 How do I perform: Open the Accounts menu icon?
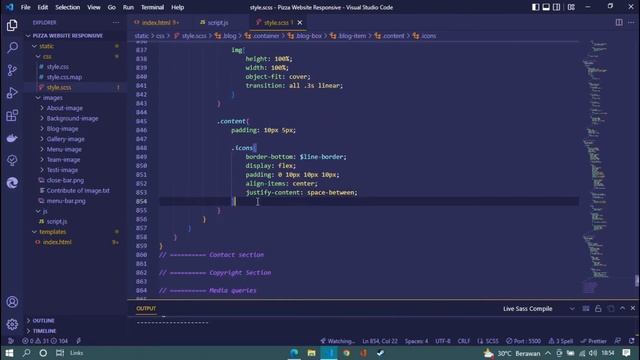(12, 302)
